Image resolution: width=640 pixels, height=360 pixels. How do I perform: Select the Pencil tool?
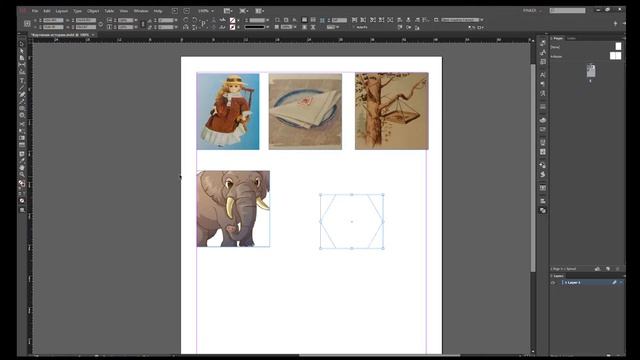coord(22,101)
